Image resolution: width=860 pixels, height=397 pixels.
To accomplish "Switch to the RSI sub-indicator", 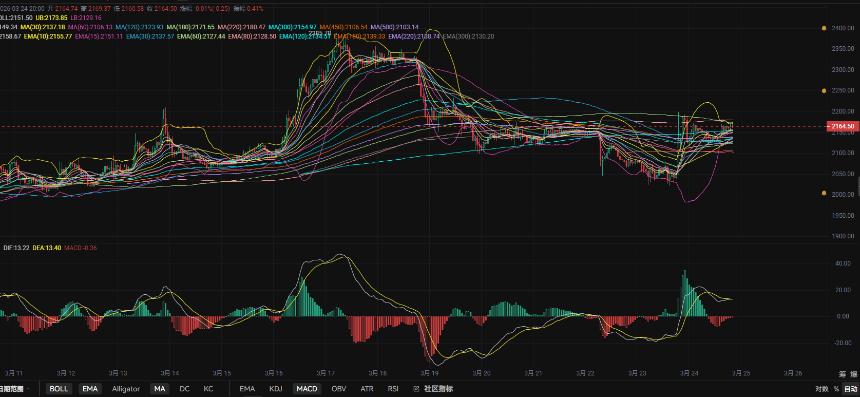I will pyautogui.click(x=393, y=389).
